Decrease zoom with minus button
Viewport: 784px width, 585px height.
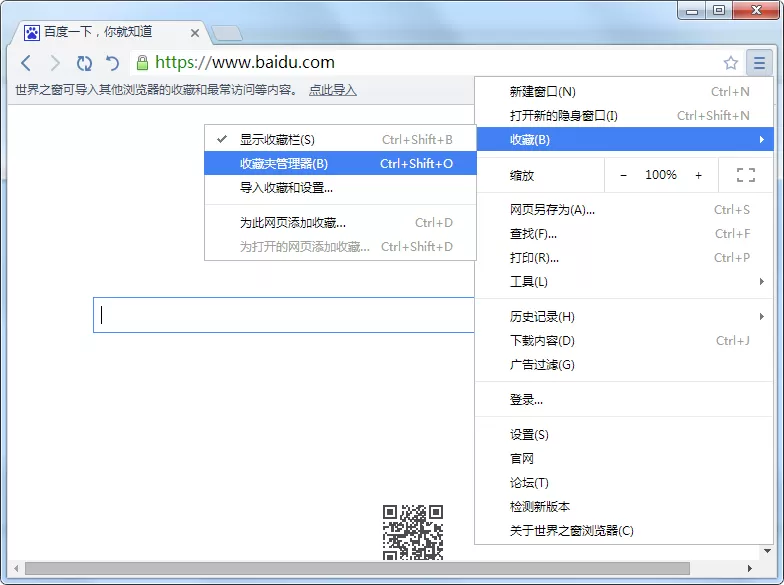pos(623,175)
